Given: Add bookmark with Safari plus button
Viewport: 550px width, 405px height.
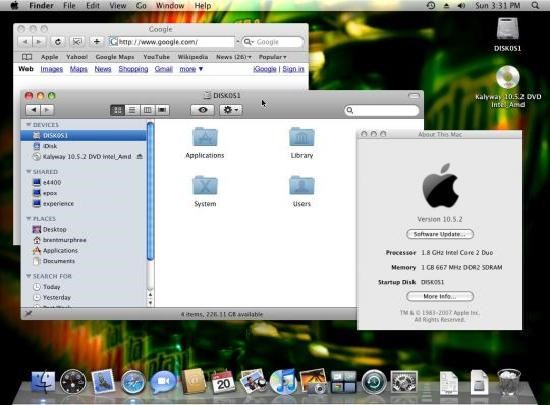Looking at the screenshot, I should click(x=96, y=42).
